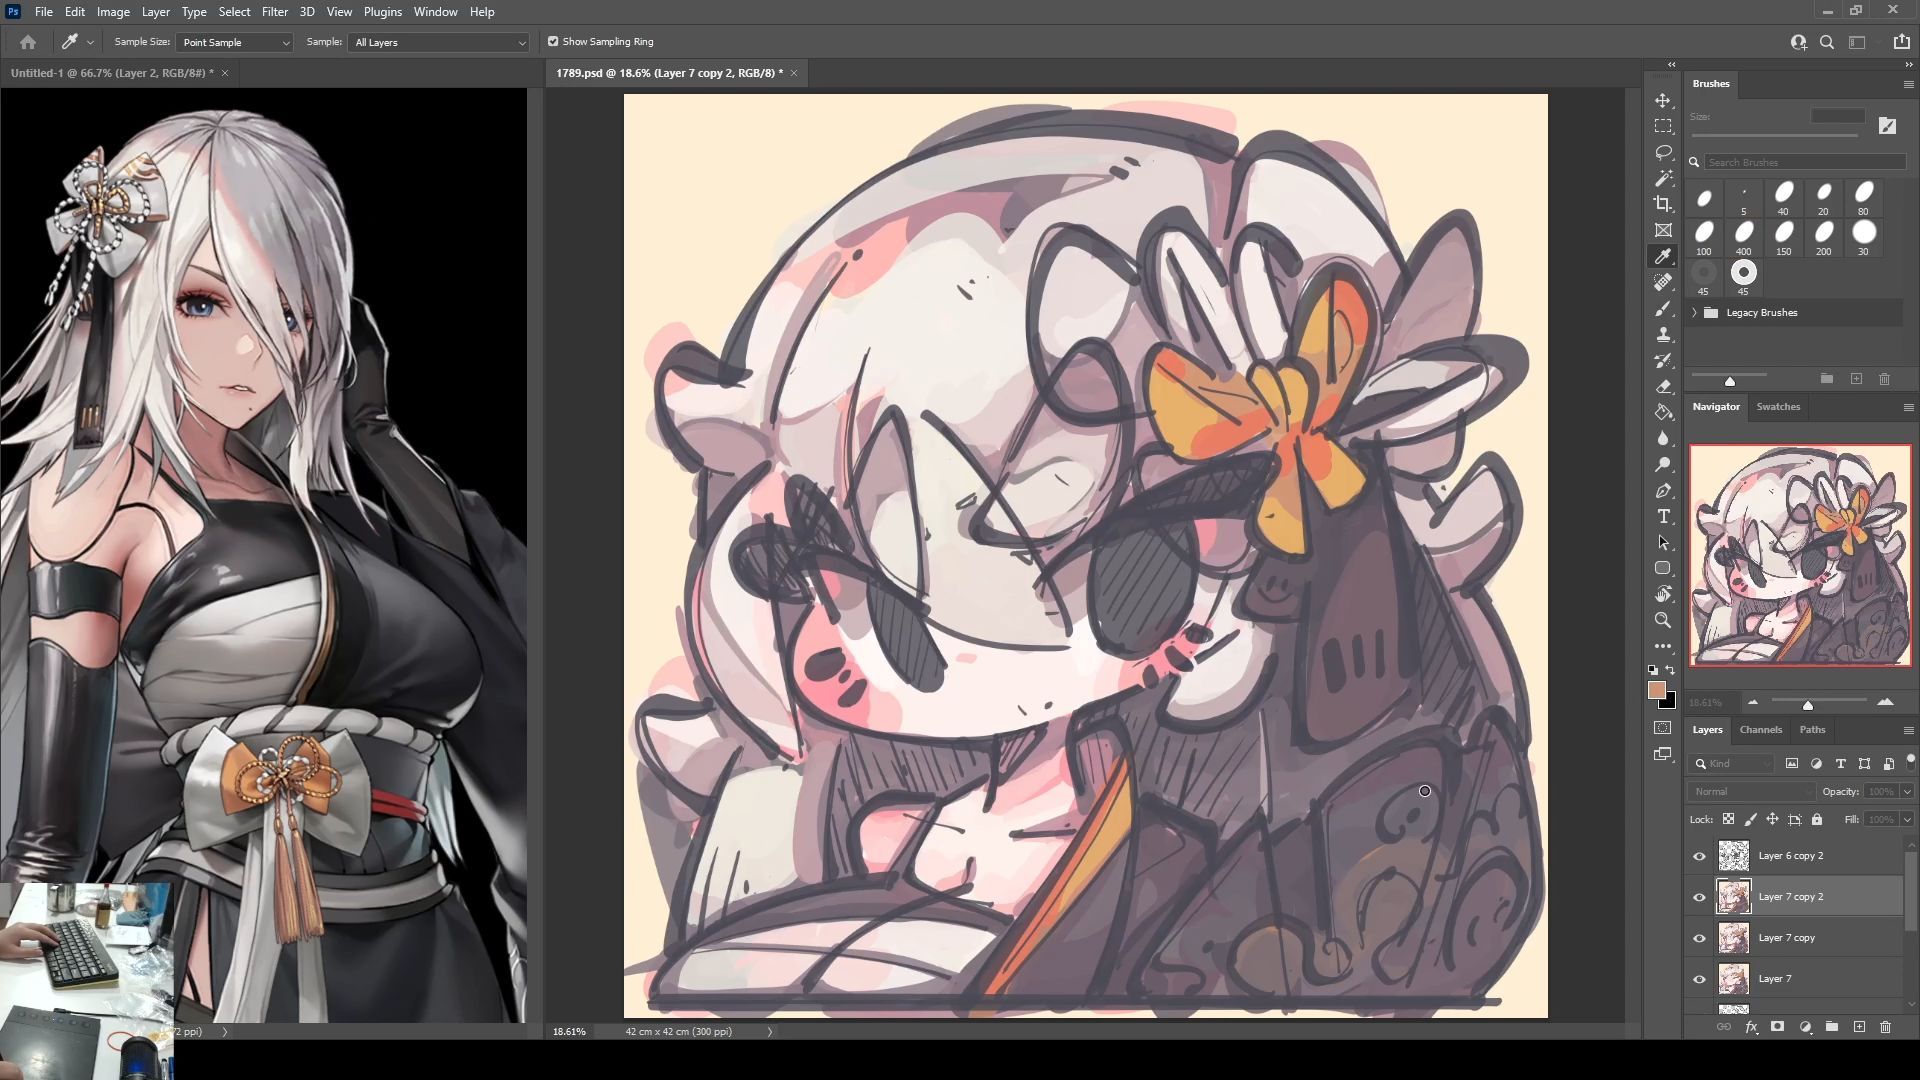Hide Layer 7 copy 2 visibility
This screenshot has width=1920, height=1080.
point(1699,897)
